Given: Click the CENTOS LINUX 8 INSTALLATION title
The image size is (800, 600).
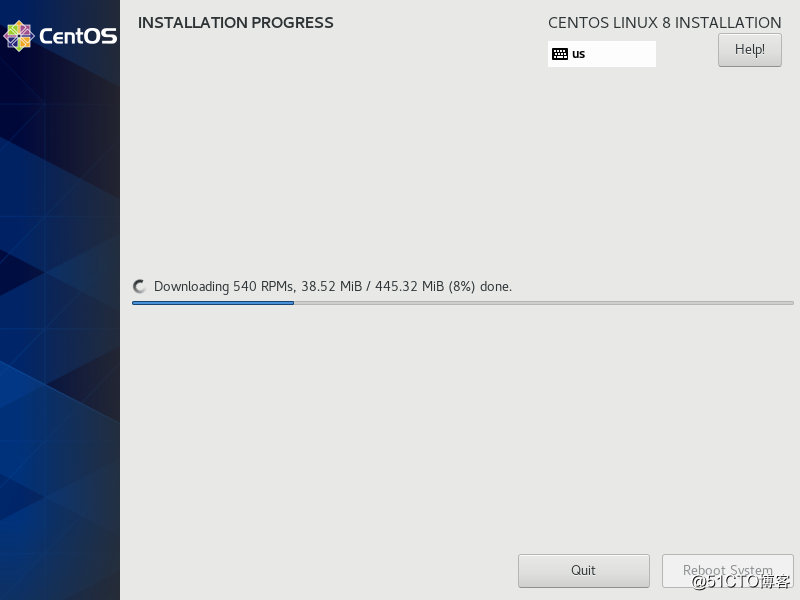Looking at the screenshot, I should (664, 23).
